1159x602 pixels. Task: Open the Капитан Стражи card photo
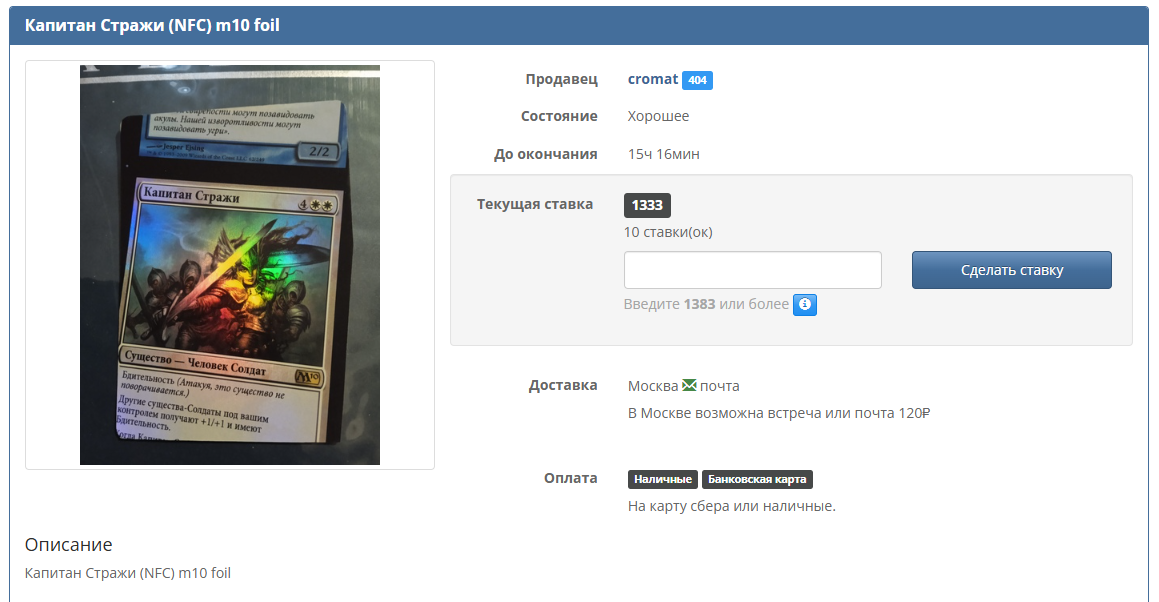click(230, 265)
